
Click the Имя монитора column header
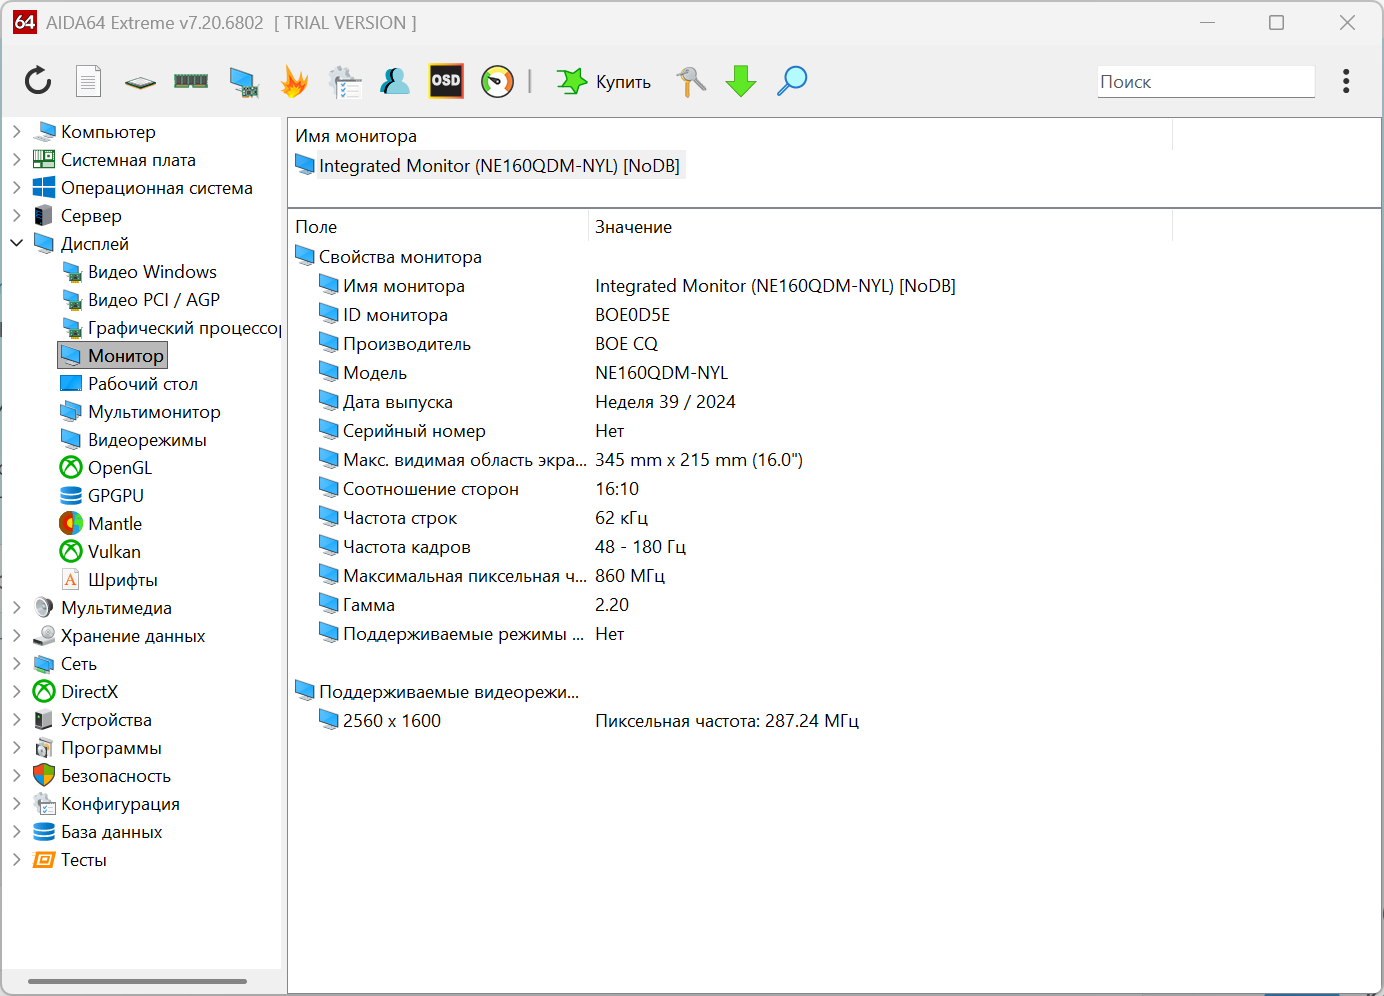pyautogui.click(x=730, y=136)
